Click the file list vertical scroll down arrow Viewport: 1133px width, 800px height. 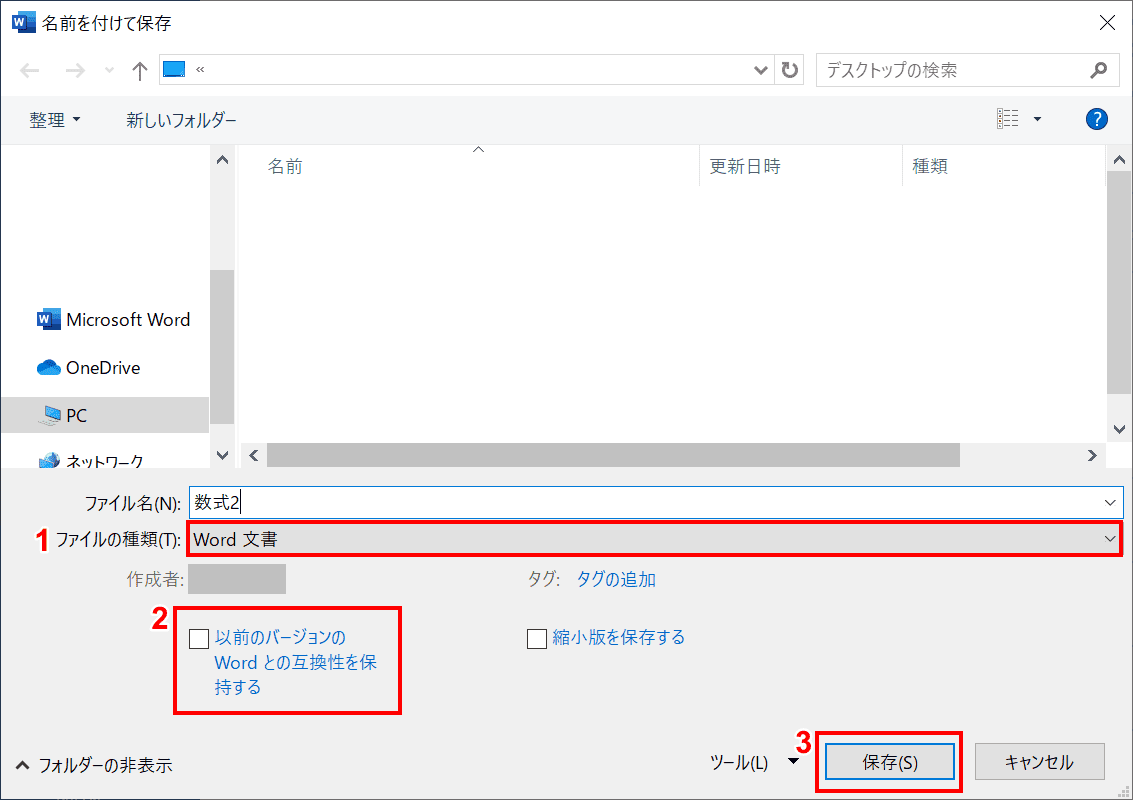click(1119, 429)
